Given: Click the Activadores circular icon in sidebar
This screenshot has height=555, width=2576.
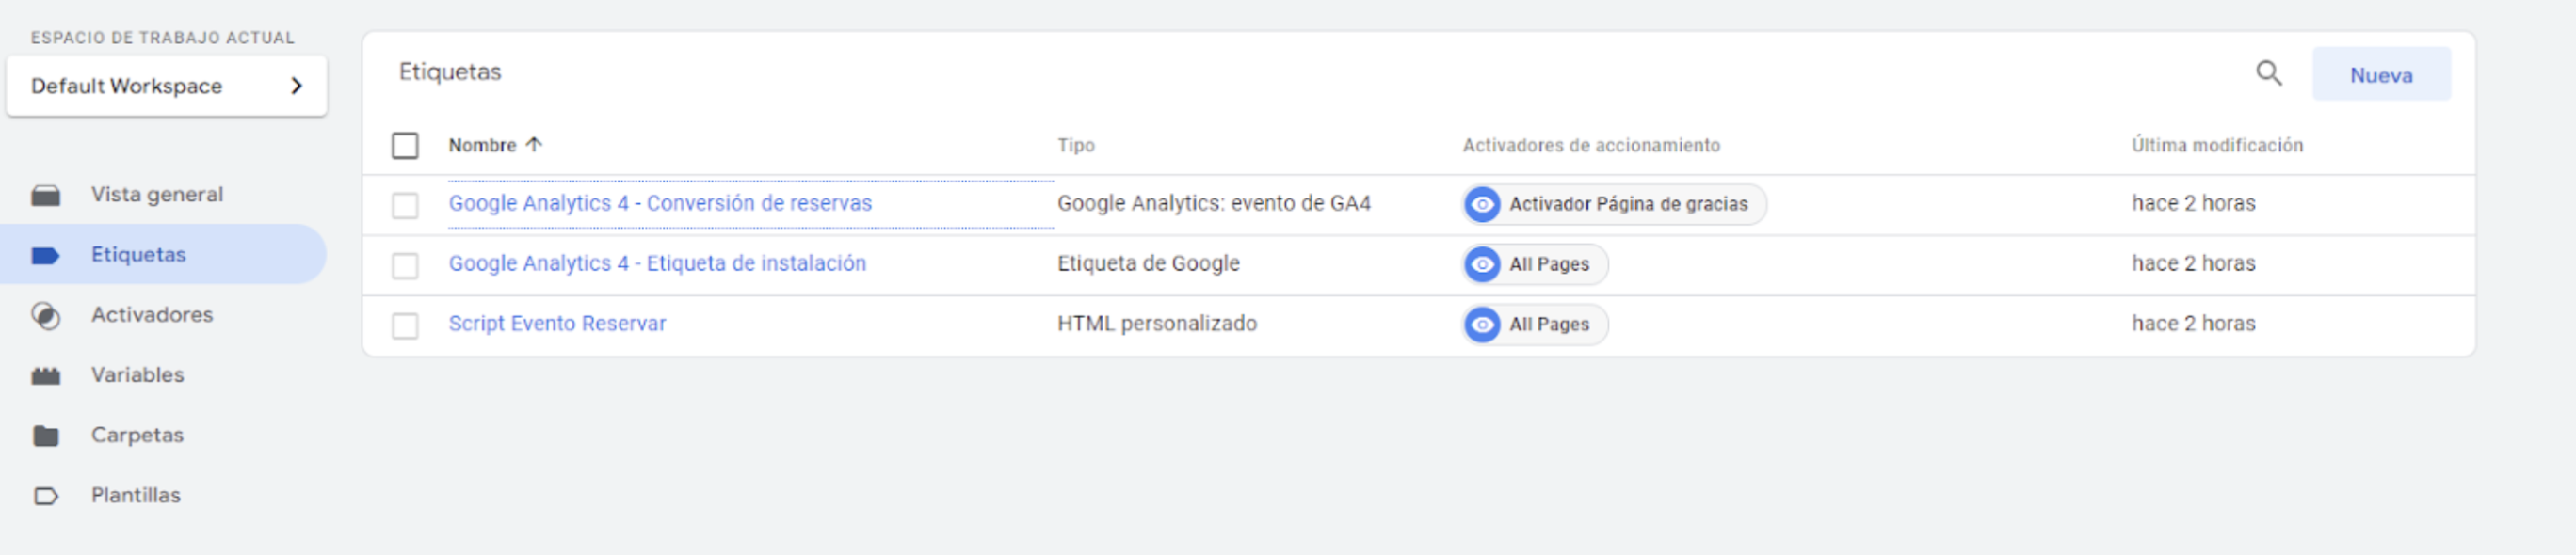Looking at the screenshot, I should tap(46, 316).
